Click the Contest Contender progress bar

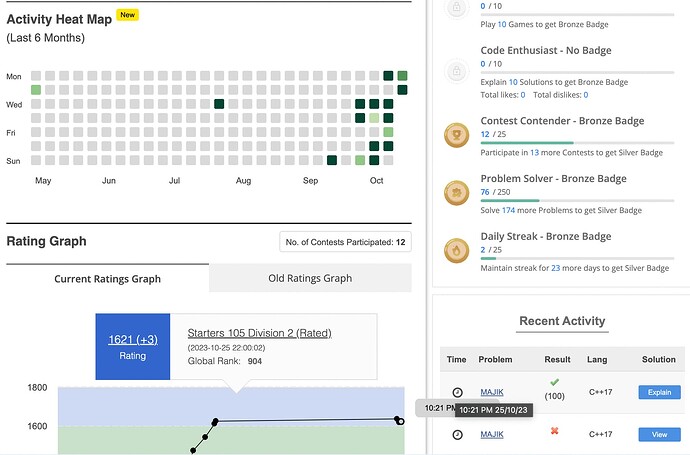coord(577,143)
